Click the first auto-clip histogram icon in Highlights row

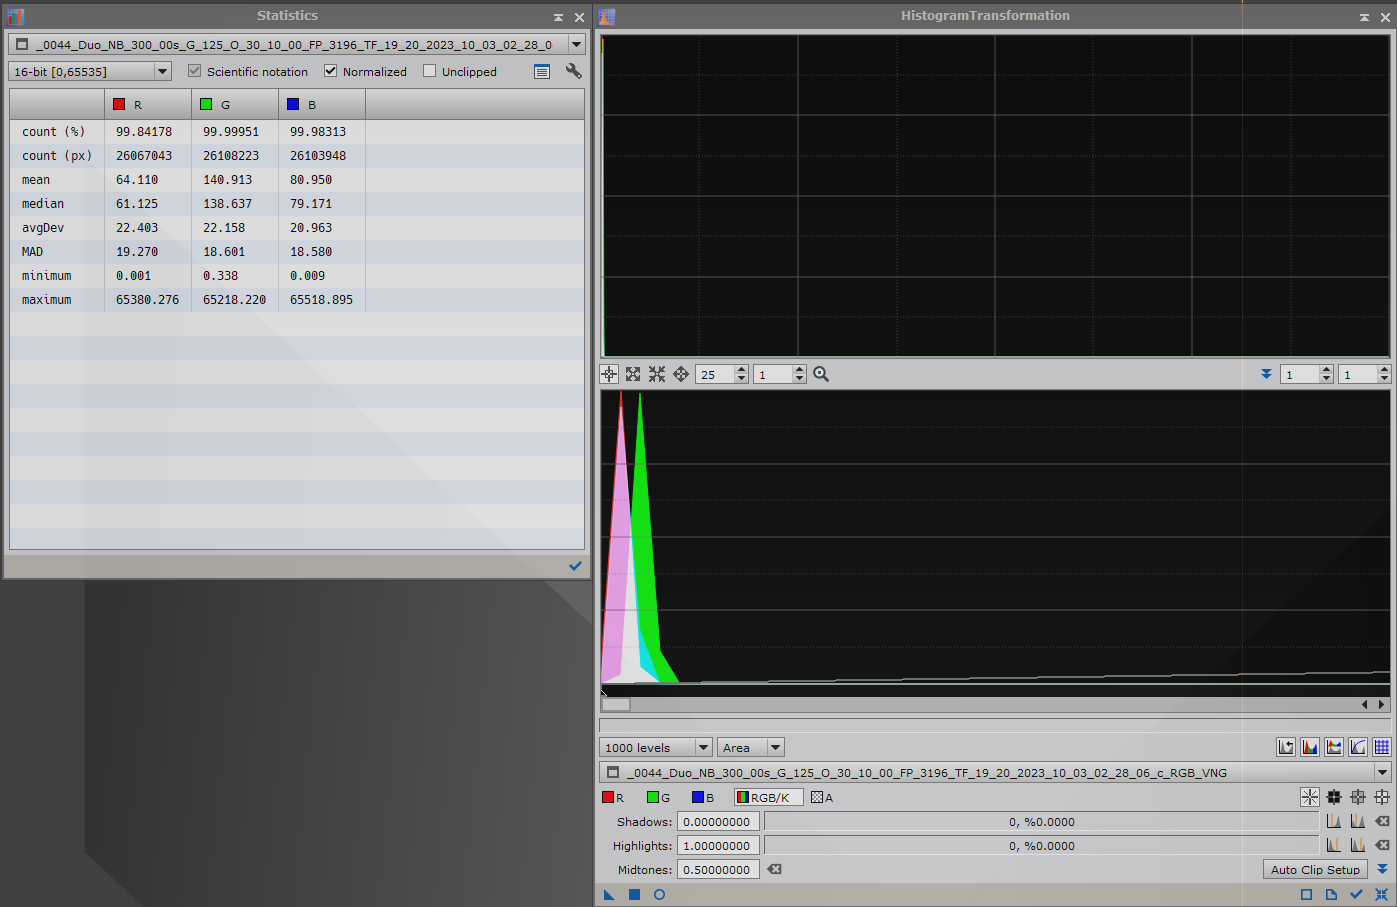point(1334,845)
